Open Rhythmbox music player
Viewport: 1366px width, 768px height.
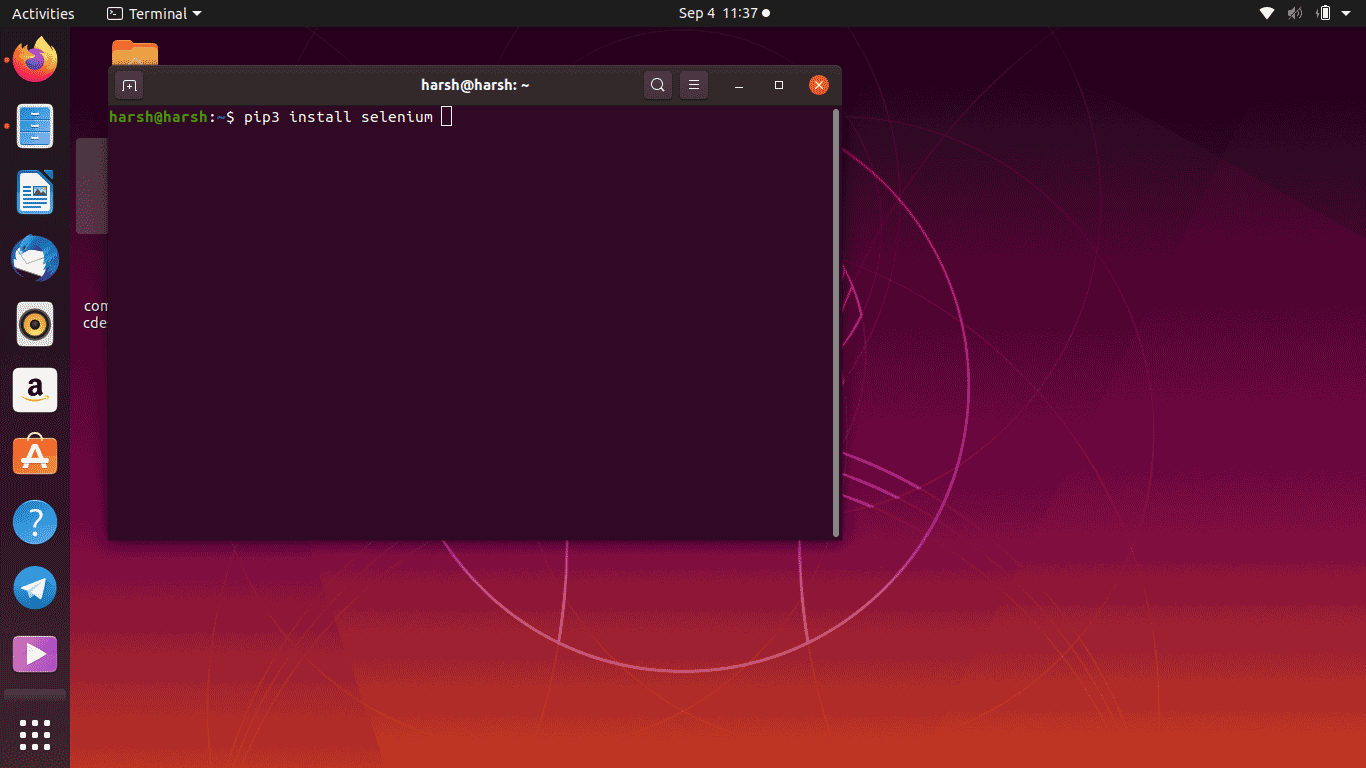point(35,324)
